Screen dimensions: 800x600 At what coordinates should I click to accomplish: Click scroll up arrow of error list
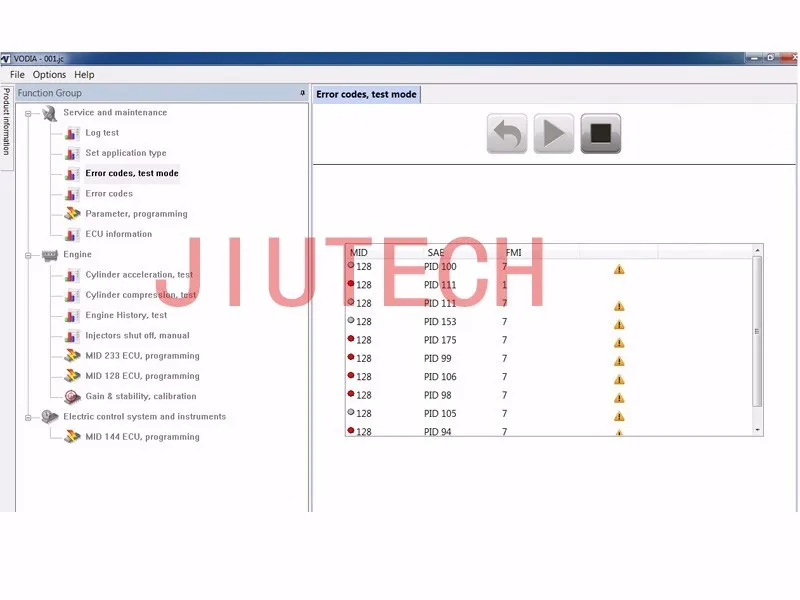tap(757, 250)
